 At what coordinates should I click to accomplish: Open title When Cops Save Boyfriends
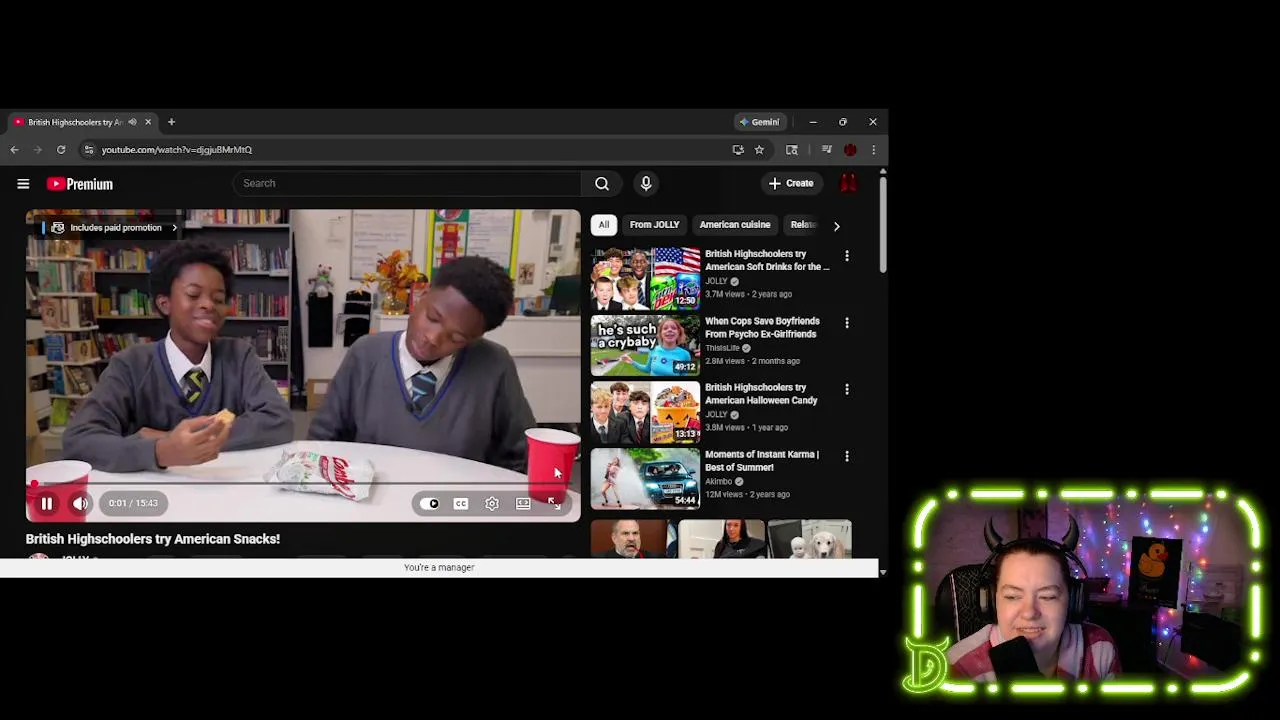click(x=762, y=327)
